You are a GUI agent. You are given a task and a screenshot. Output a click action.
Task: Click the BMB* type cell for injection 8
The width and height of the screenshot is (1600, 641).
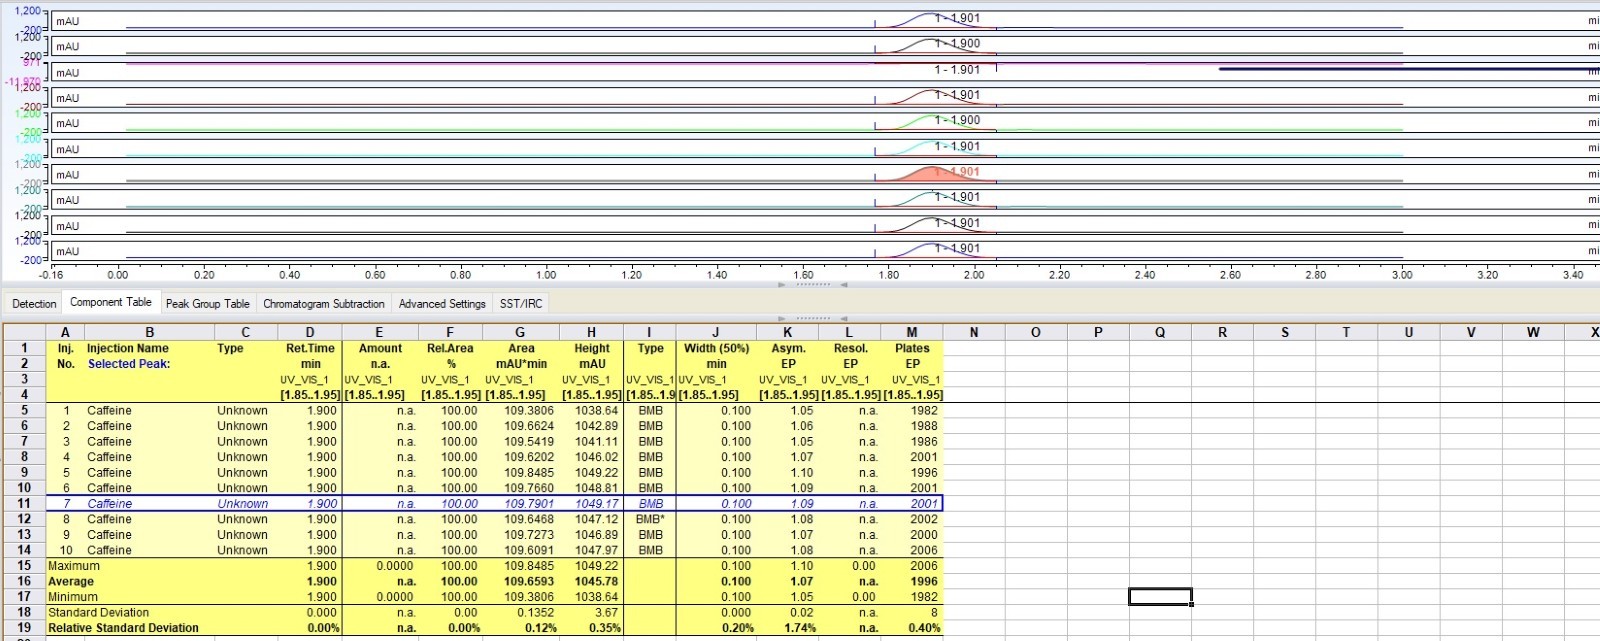pyautogui.click(x=651, y=519)
